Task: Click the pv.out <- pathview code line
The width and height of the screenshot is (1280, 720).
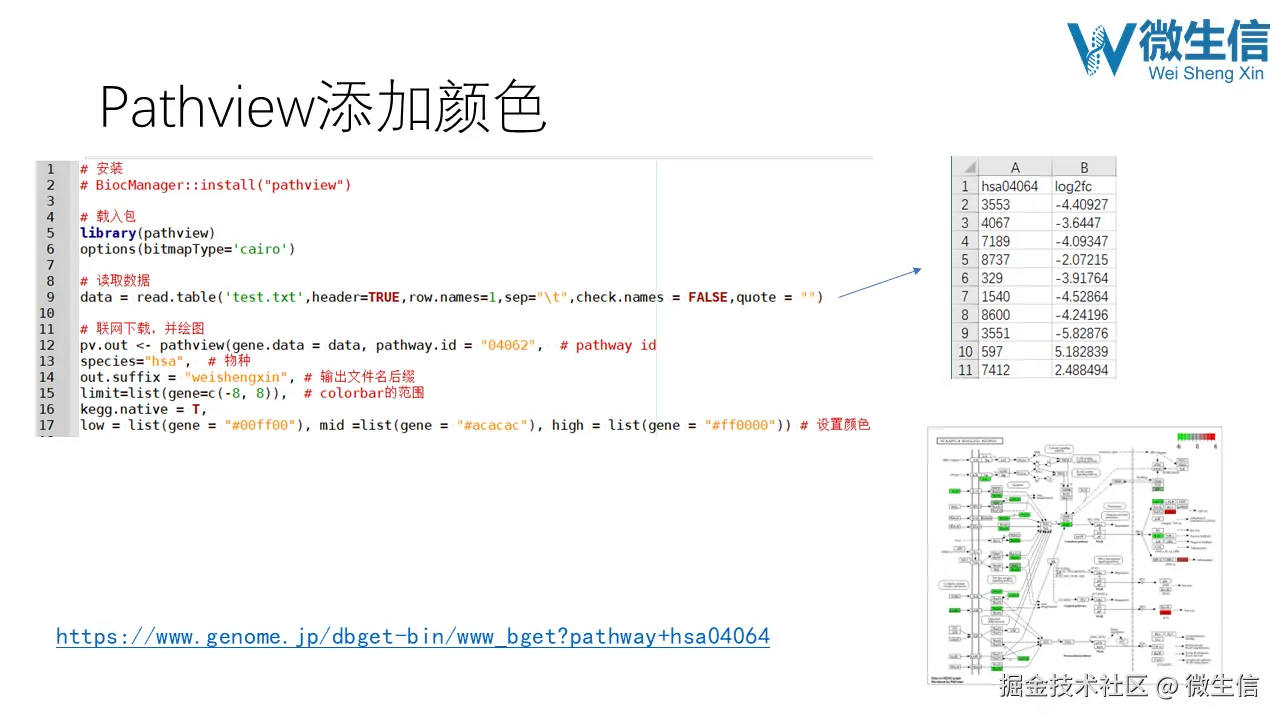Action: [368, 345]
